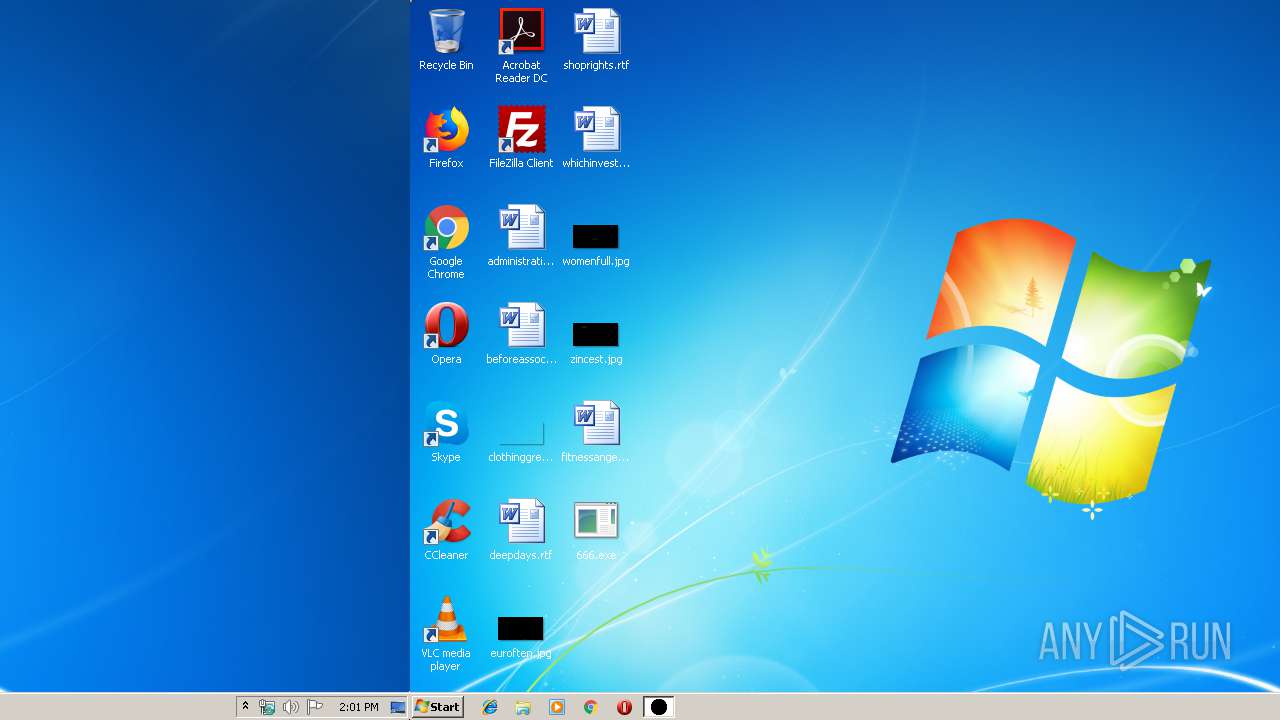Image resolution: width=1280 pixels, height=720 pixels.
Task: Open the Recycle Bin desktop icon
Action: pyautogui.click(x=446, y=40)
